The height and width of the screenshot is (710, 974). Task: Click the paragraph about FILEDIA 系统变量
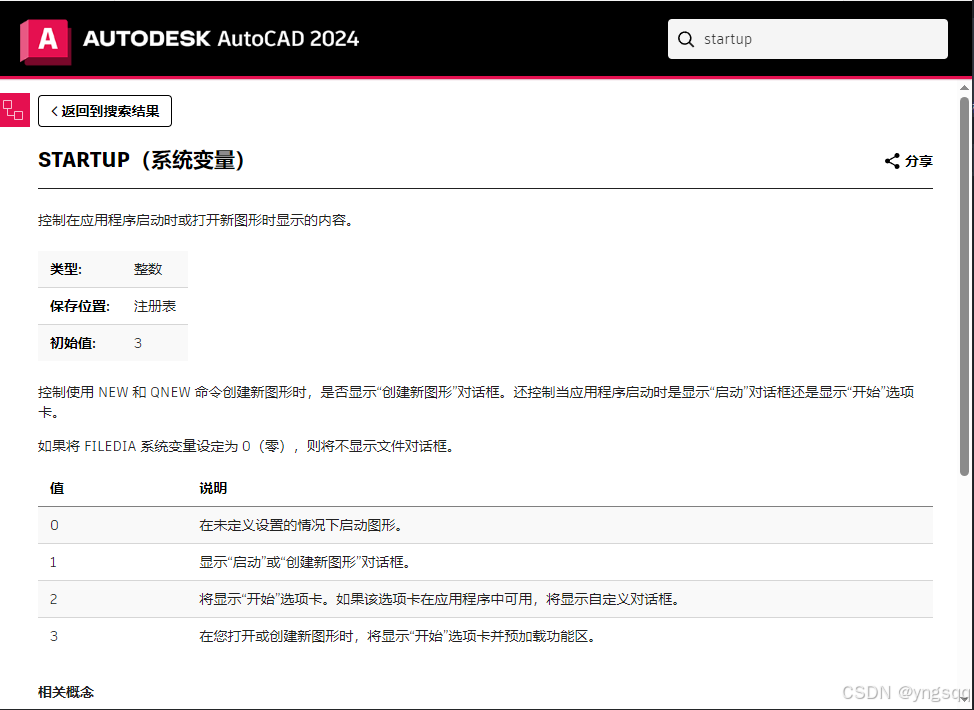coord(247,446)
